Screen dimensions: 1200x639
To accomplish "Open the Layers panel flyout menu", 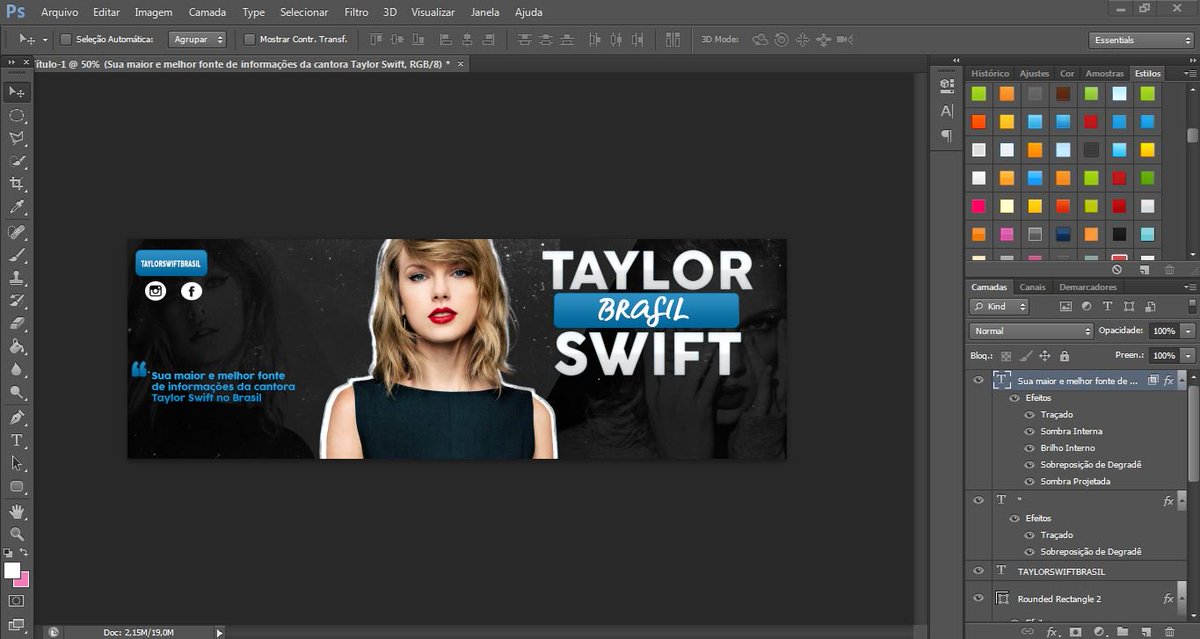I will click(x=1188, y=287).
